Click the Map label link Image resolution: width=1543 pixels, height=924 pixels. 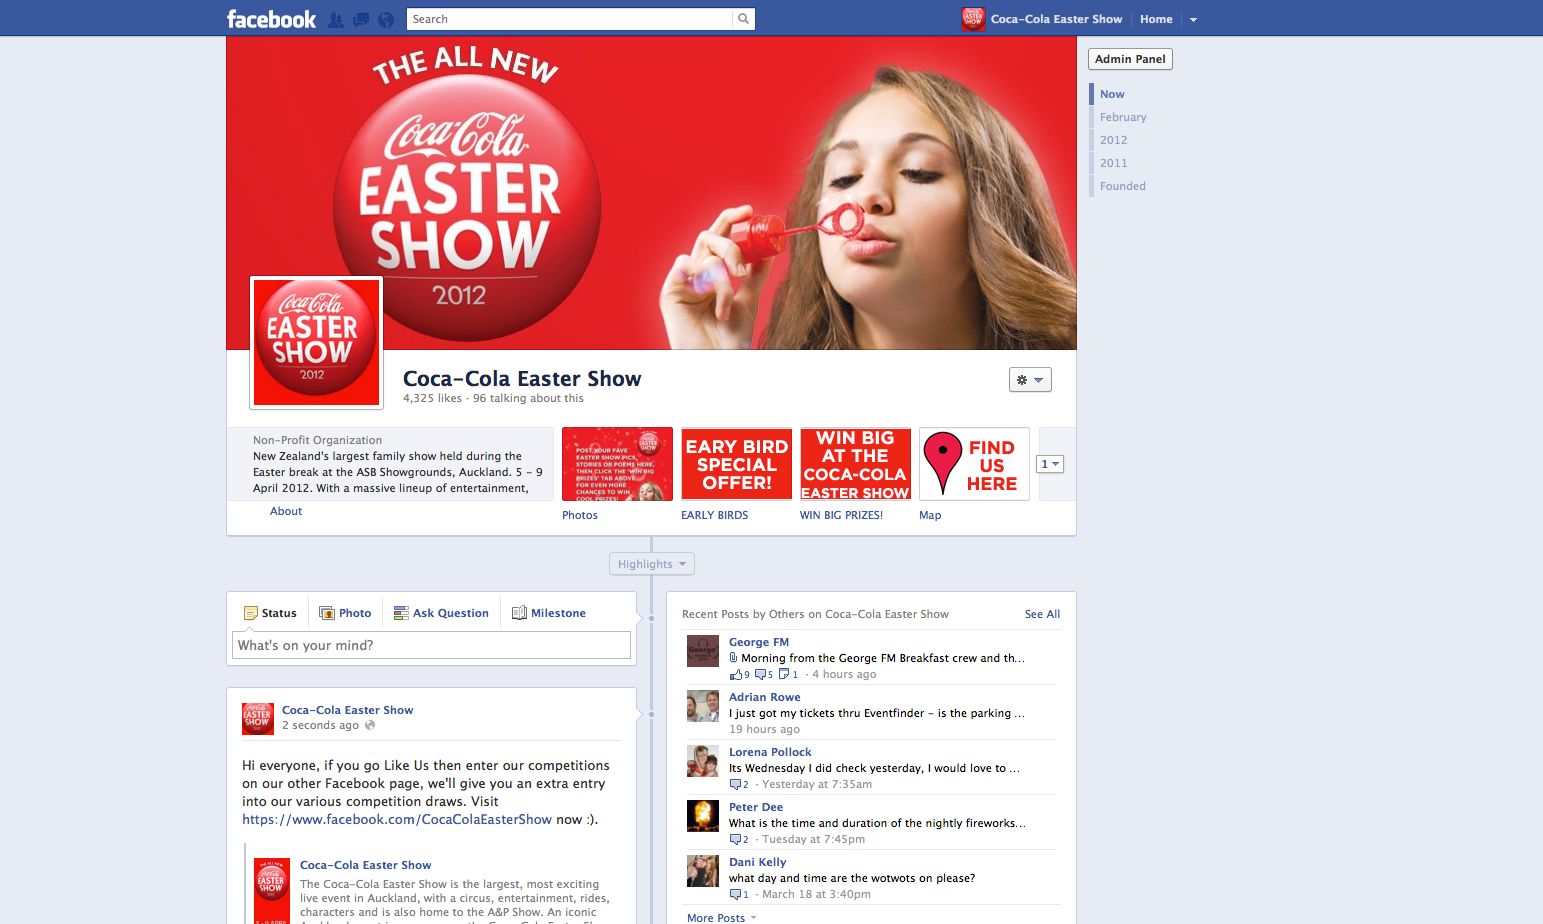930,515
